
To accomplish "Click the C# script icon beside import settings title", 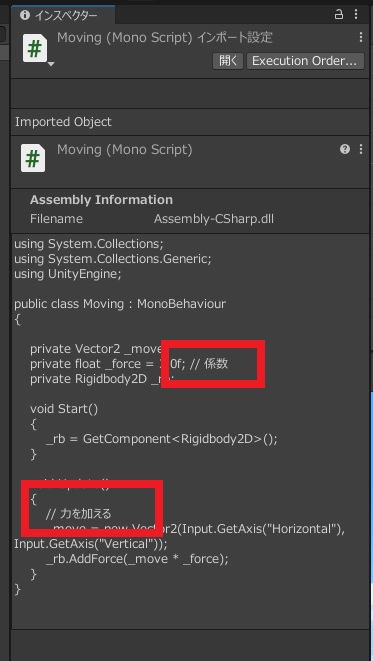I will (35, 50).
